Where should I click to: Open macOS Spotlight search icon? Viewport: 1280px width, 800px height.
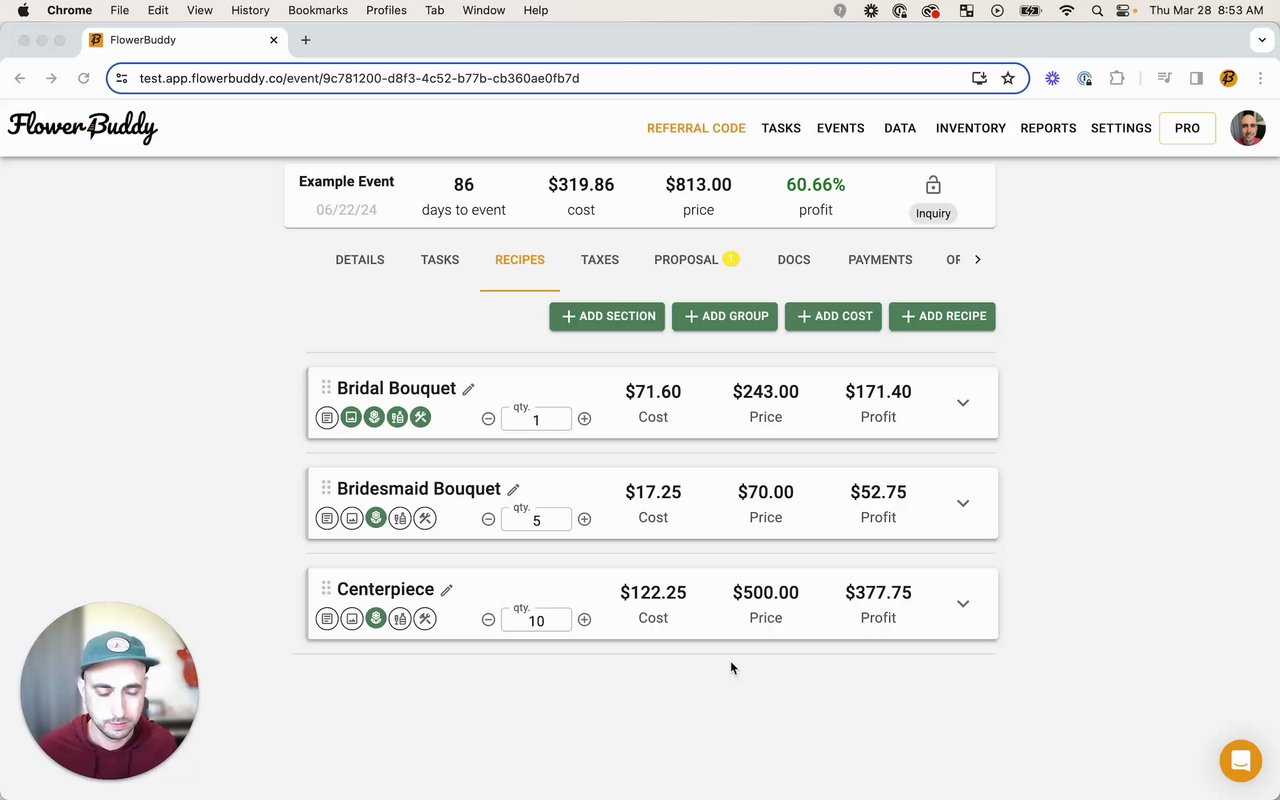pos(1097,10)
